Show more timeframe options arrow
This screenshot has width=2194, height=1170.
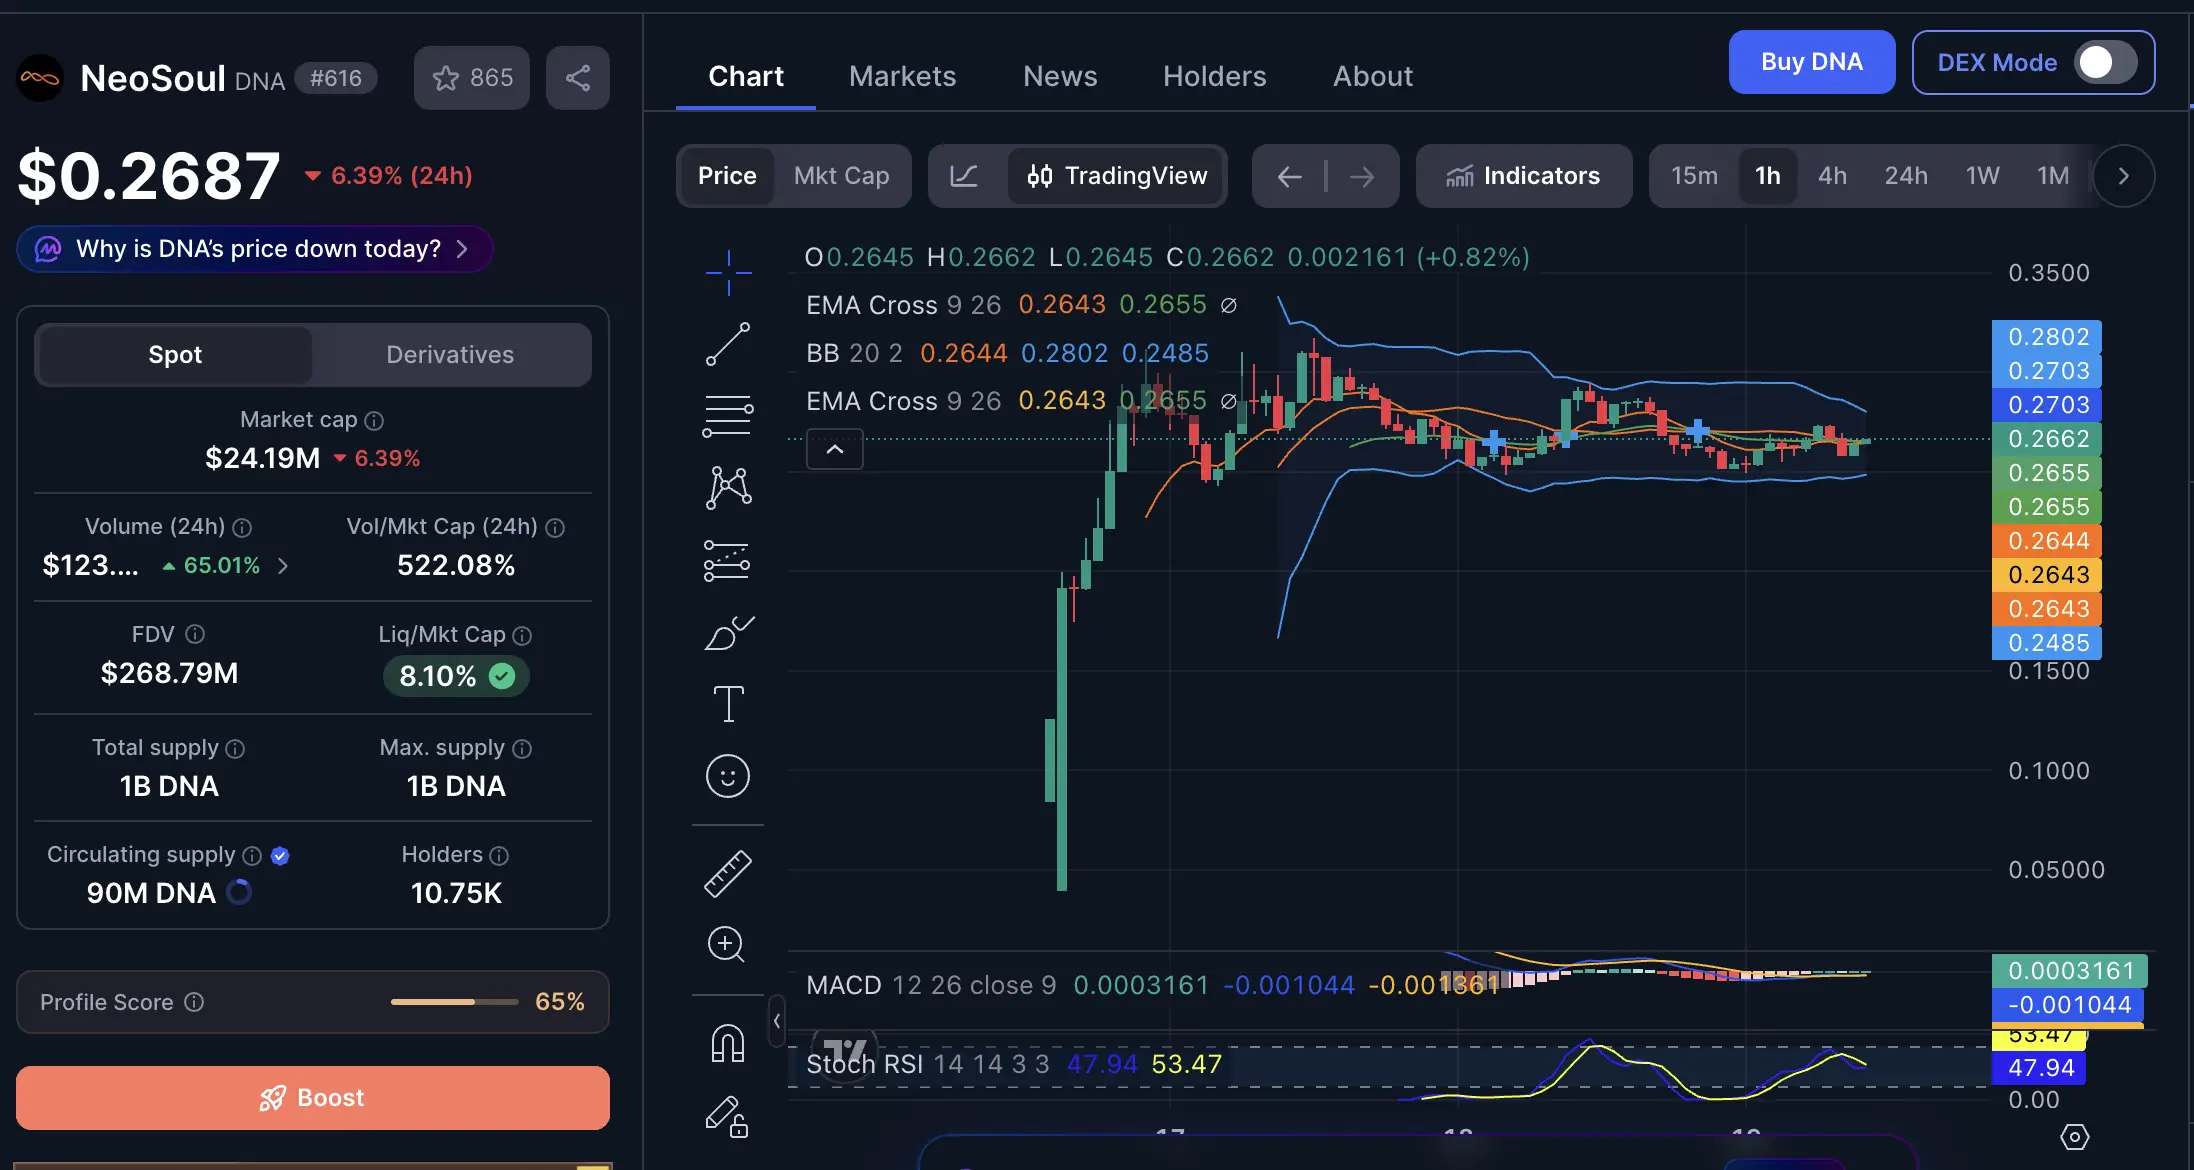pyautogui.click(x=2123, y=176)
